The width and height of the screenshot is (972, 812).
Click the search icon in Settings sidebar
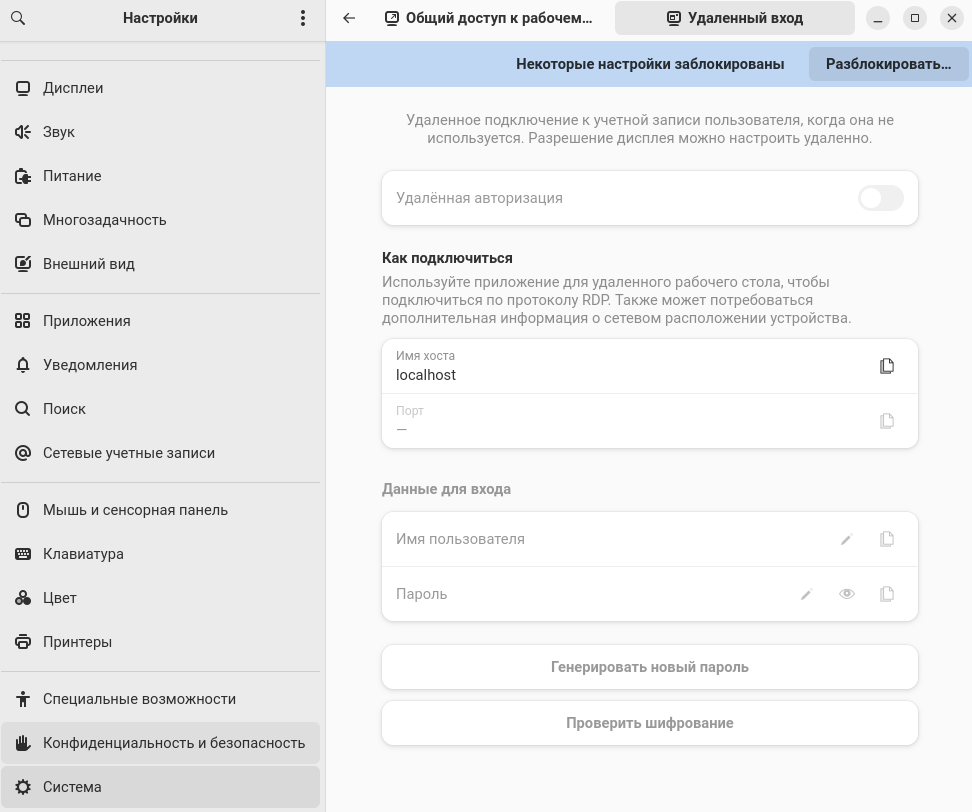(18, 18)
